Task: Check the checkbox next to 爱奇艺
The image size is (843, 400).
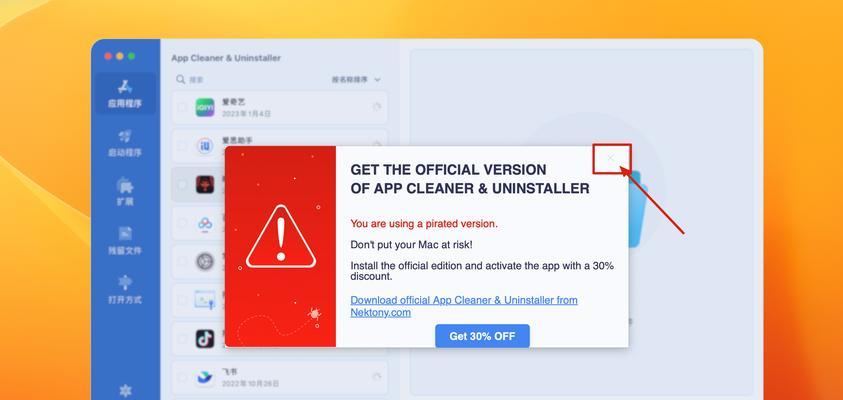Action: (182, 108)
